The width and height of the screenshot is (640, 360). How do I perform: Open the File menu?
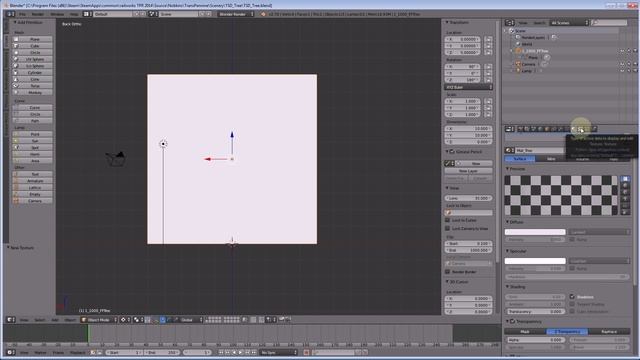point(22,14)
